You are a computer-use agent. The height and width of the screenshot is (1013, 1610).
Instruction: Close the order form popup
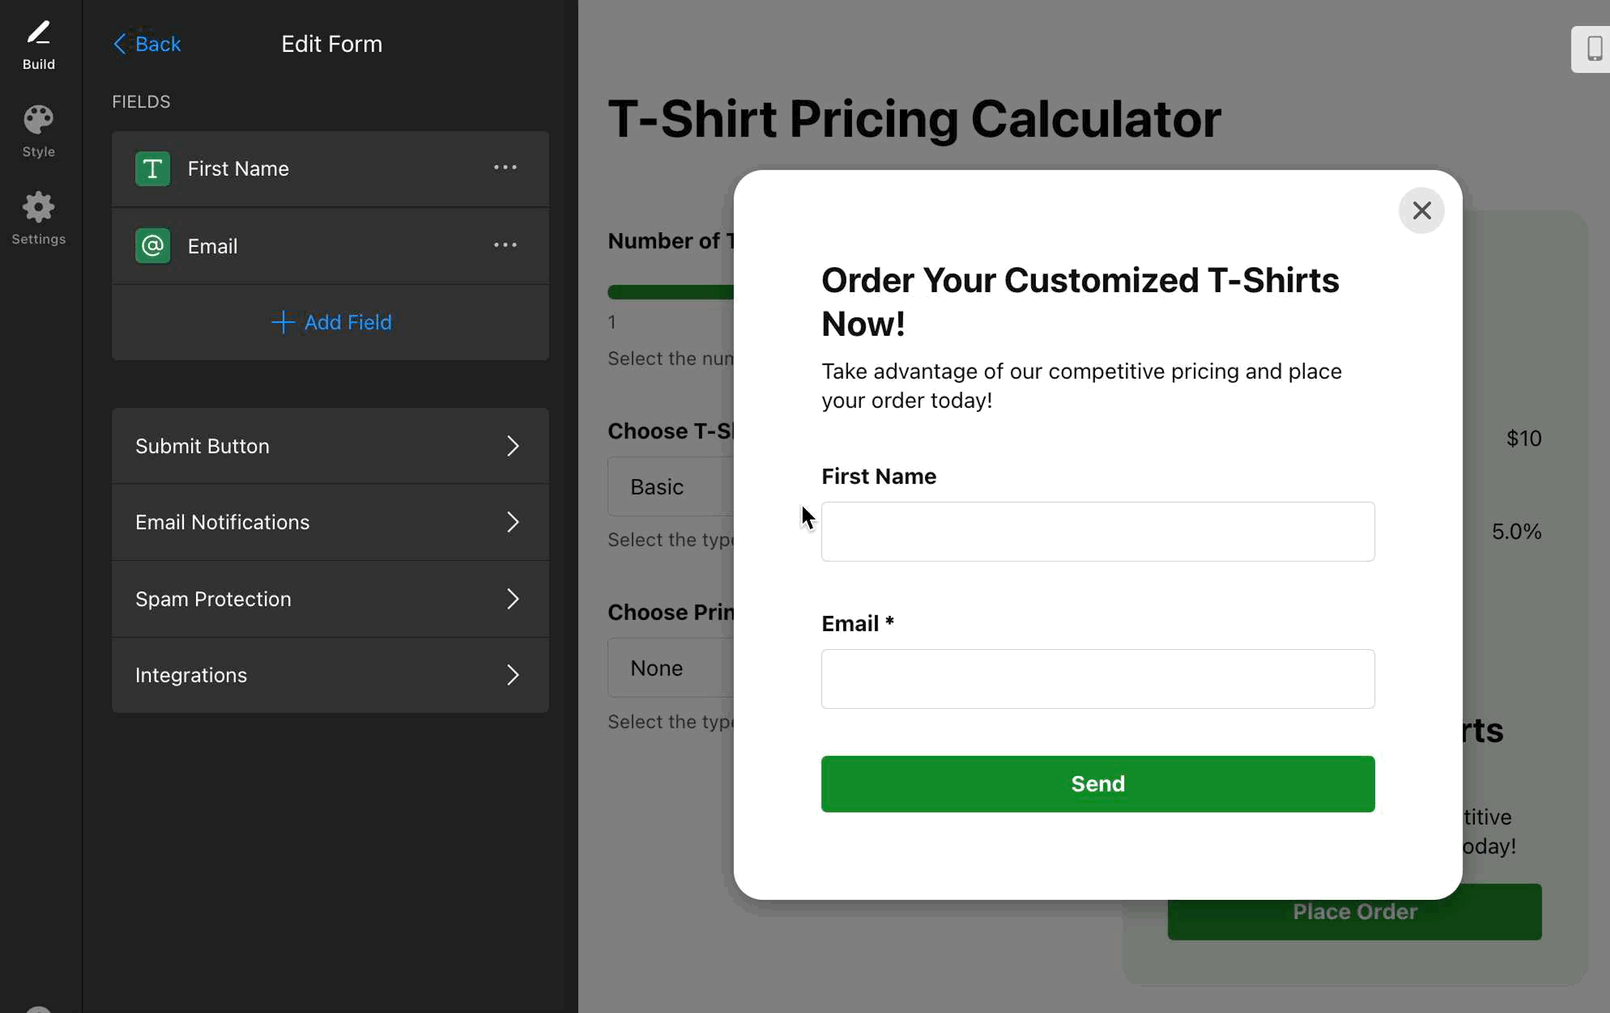[x=1421, y=211]
